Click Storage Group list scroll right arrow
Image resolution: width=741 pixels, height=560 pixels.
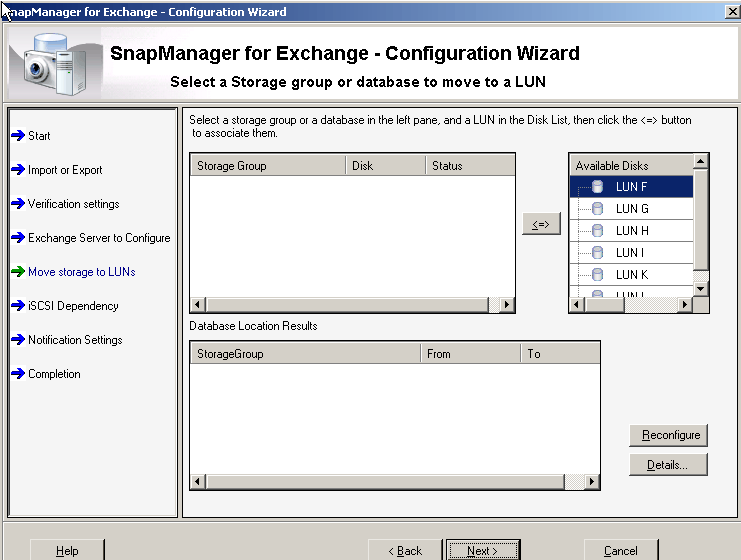[507, 305]
